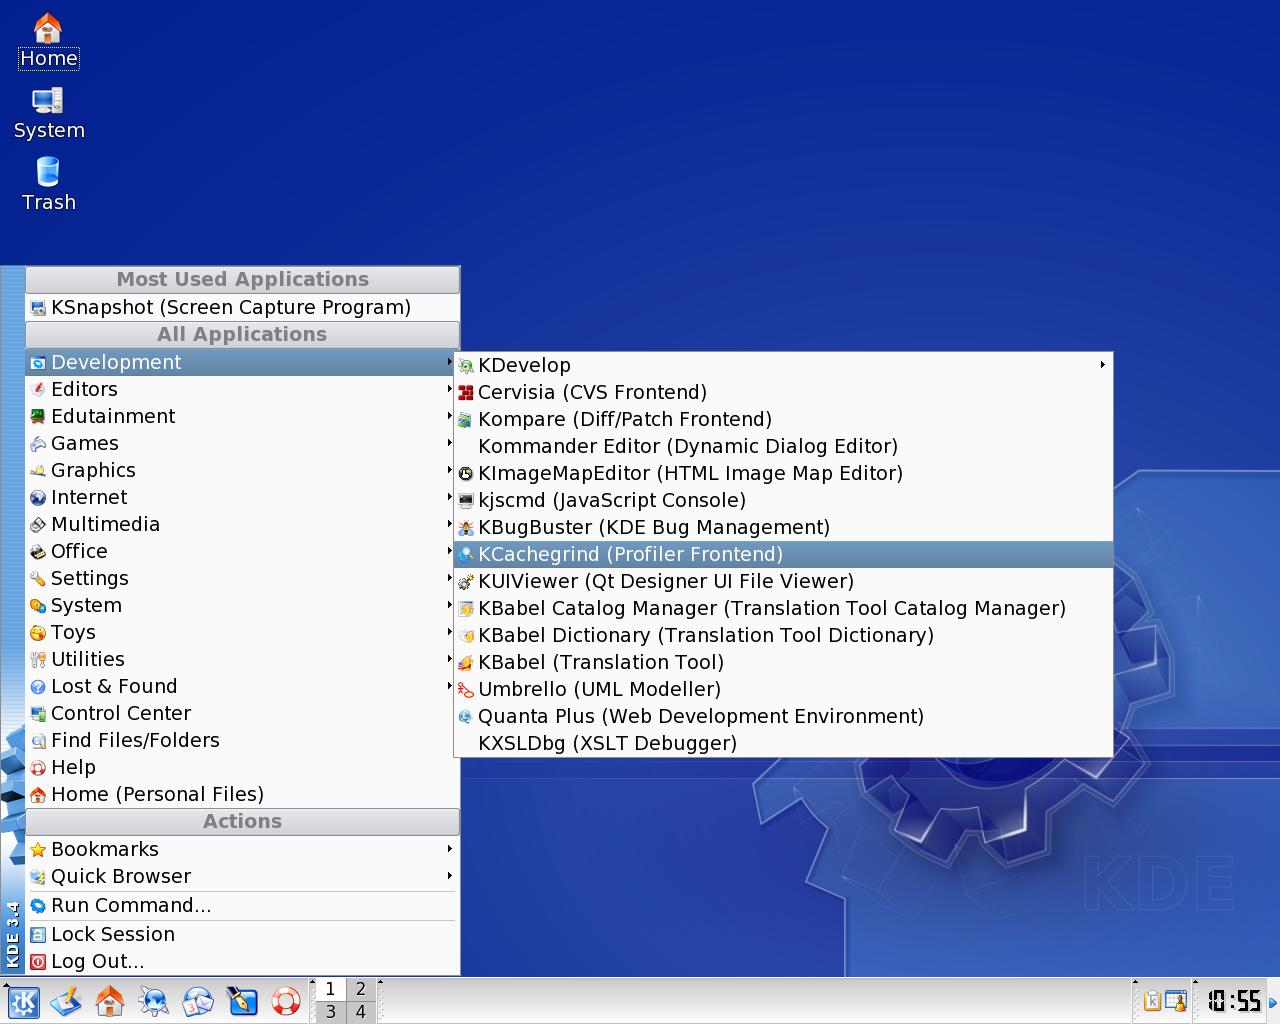Launch KBabel (Translation Tool)
Viewport: 1280px width, 1024px height.
click(783, 662)
